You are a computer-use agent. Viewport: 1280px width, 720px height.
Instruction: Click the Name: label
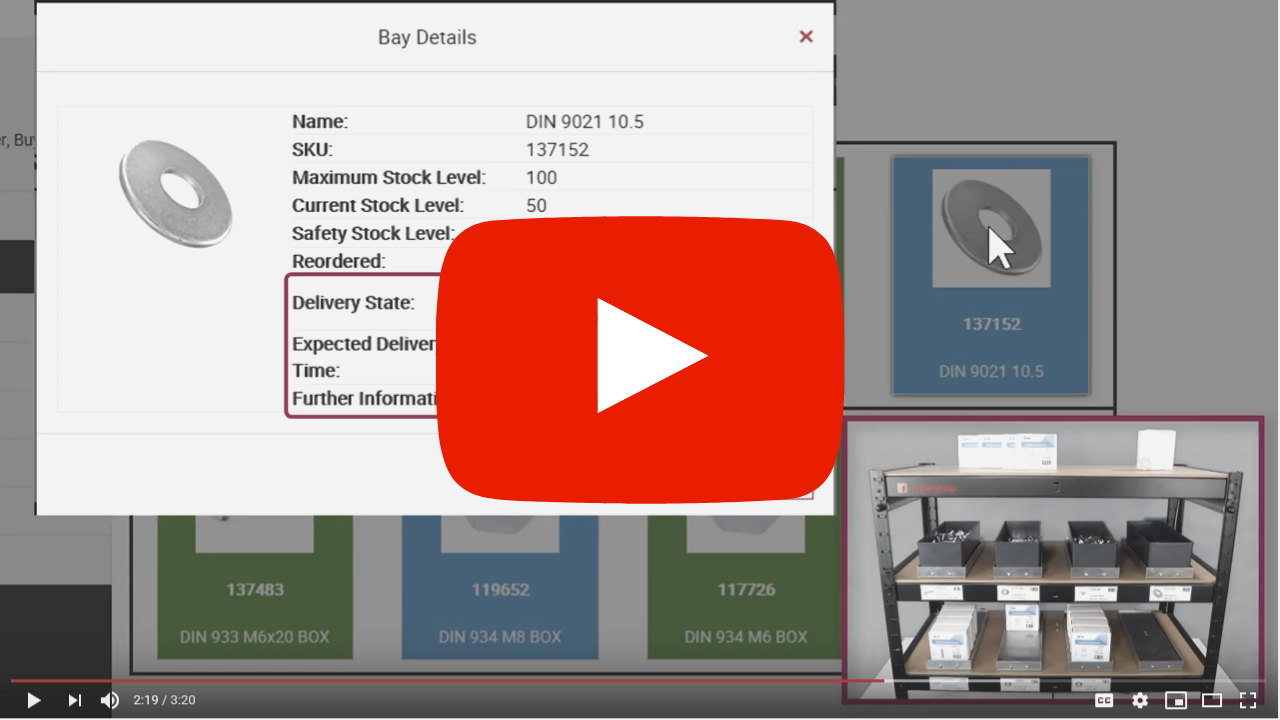(320, 122)
